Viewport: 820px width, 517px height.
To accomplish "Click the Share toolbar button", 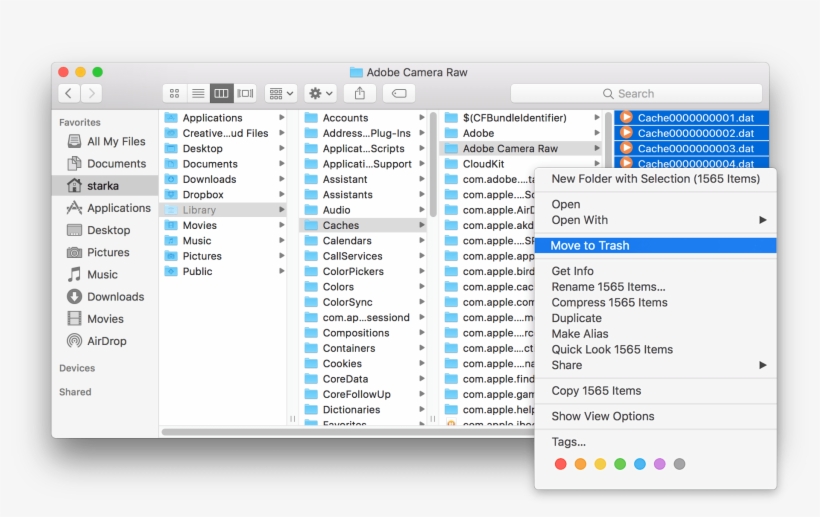I will 360,94.
